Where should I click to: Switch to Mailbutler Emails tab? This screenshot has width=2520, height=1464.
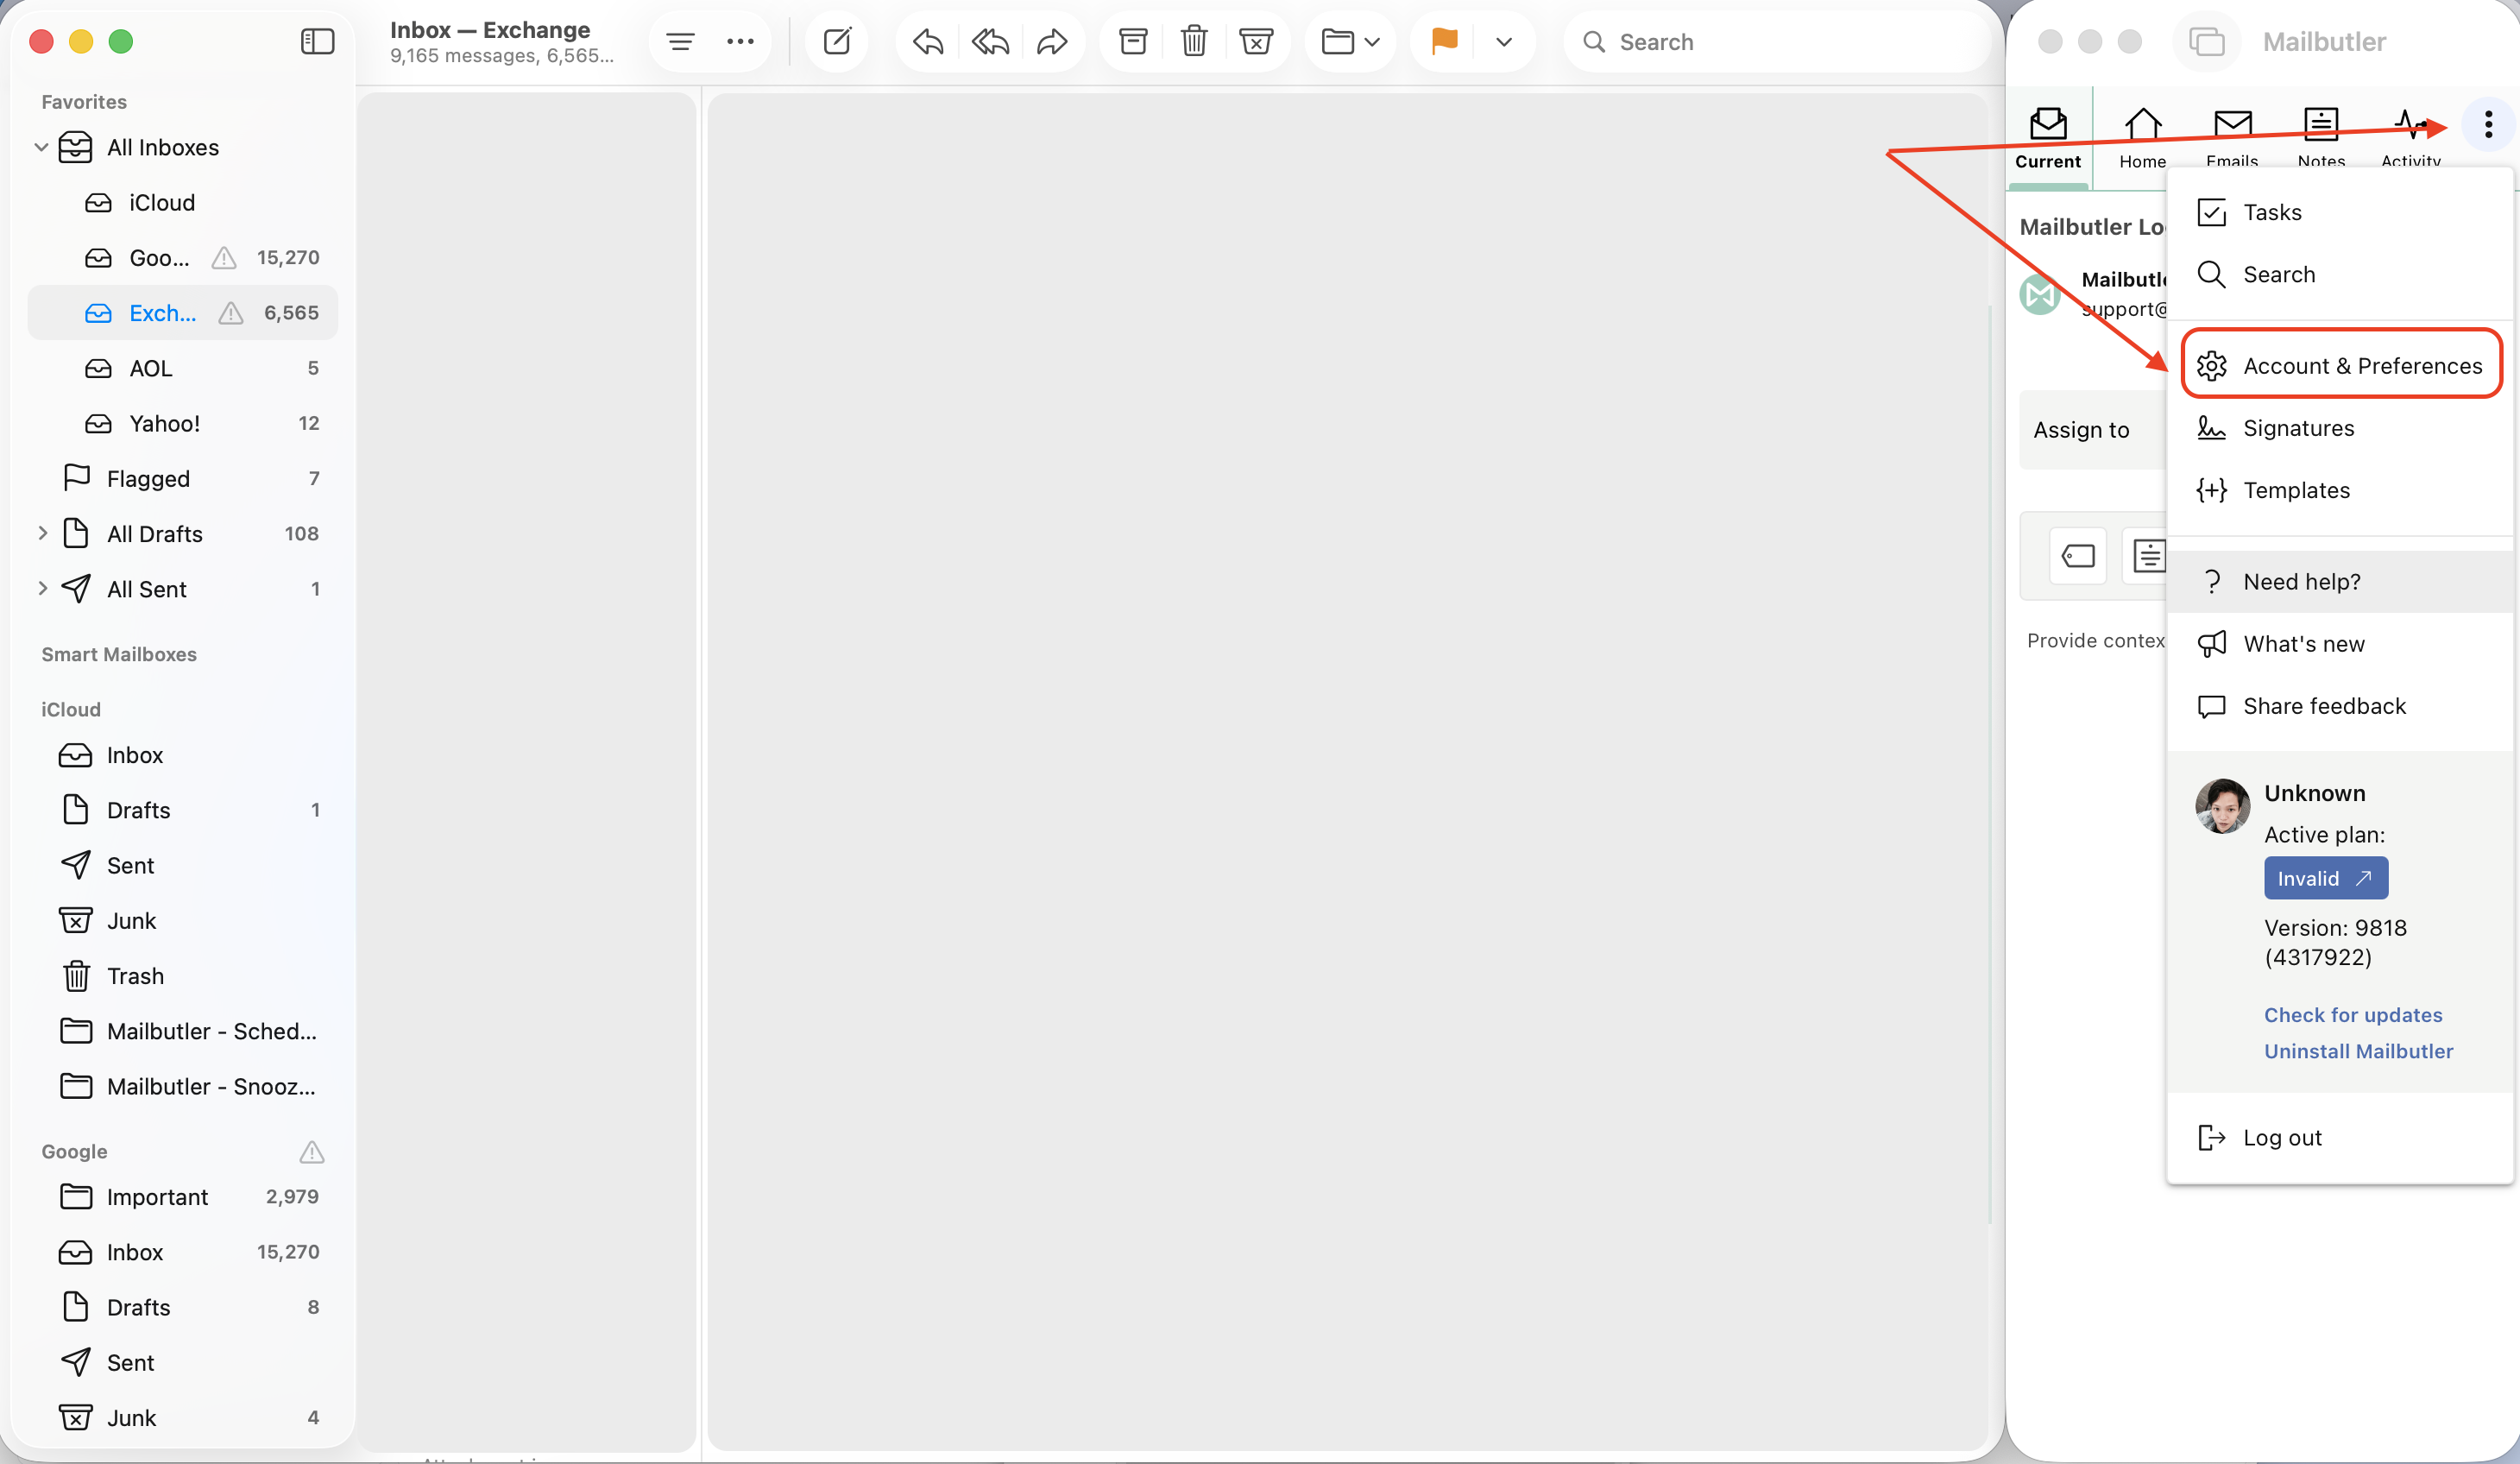pyautogui.click(x=2232, y=138)
